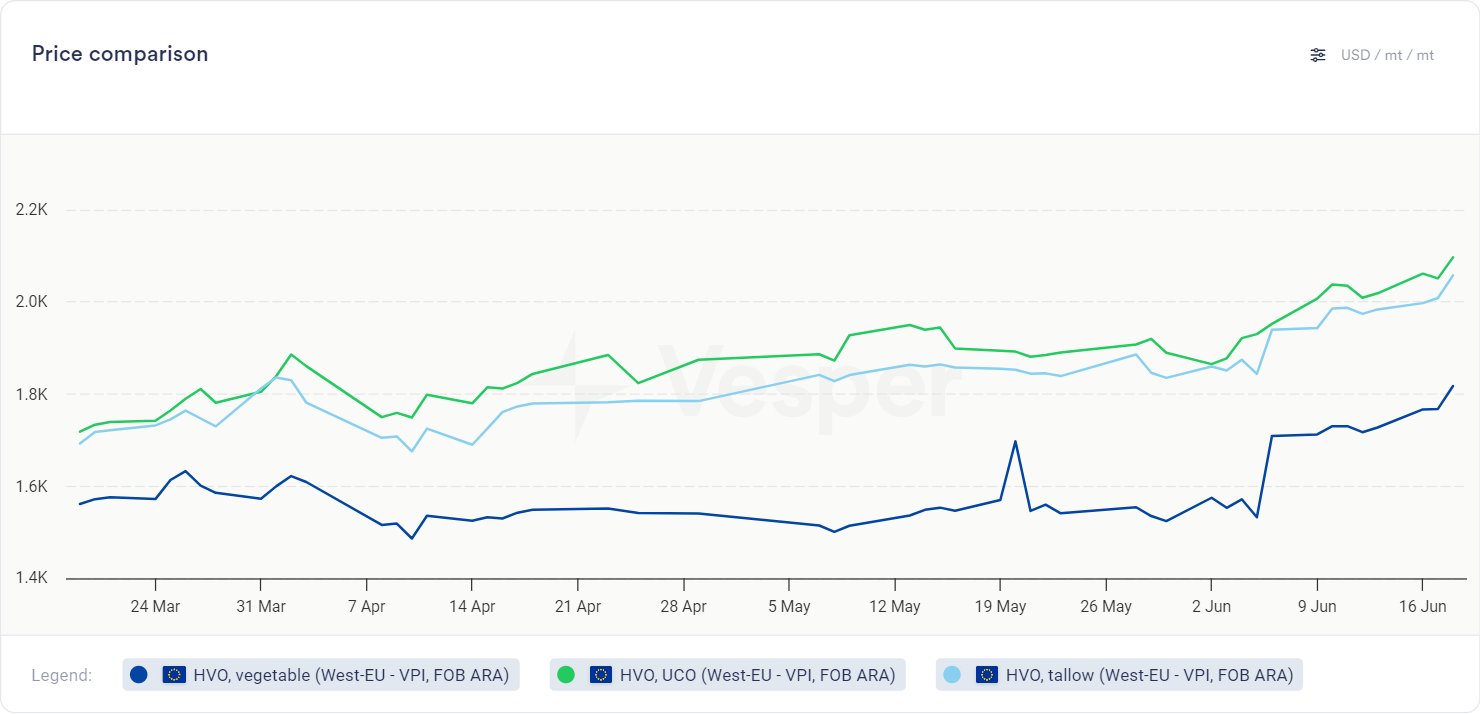The image size is (1480, 714).
Task: Hide the HVO, UCO series via legend text
Action: (x=757, y=675)
